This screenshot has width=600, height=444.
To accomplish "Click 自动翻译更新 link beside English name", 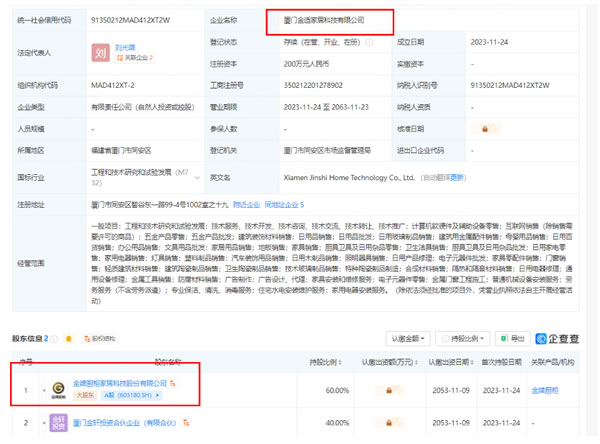I will pyautogui.click(x=443, y=178).
